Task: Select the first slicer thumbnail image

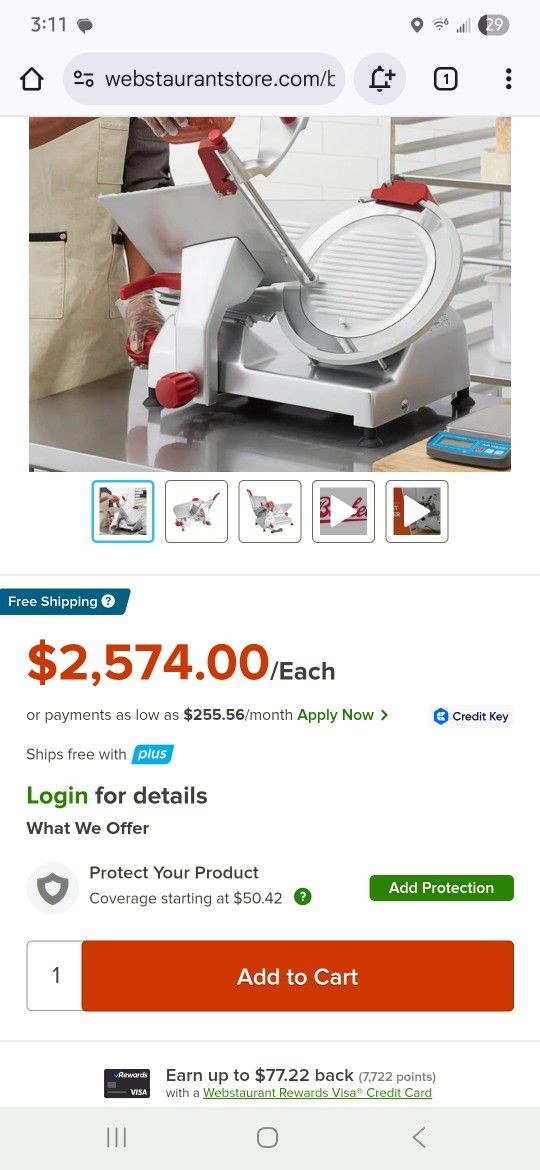Action: [x=123, y=511]
